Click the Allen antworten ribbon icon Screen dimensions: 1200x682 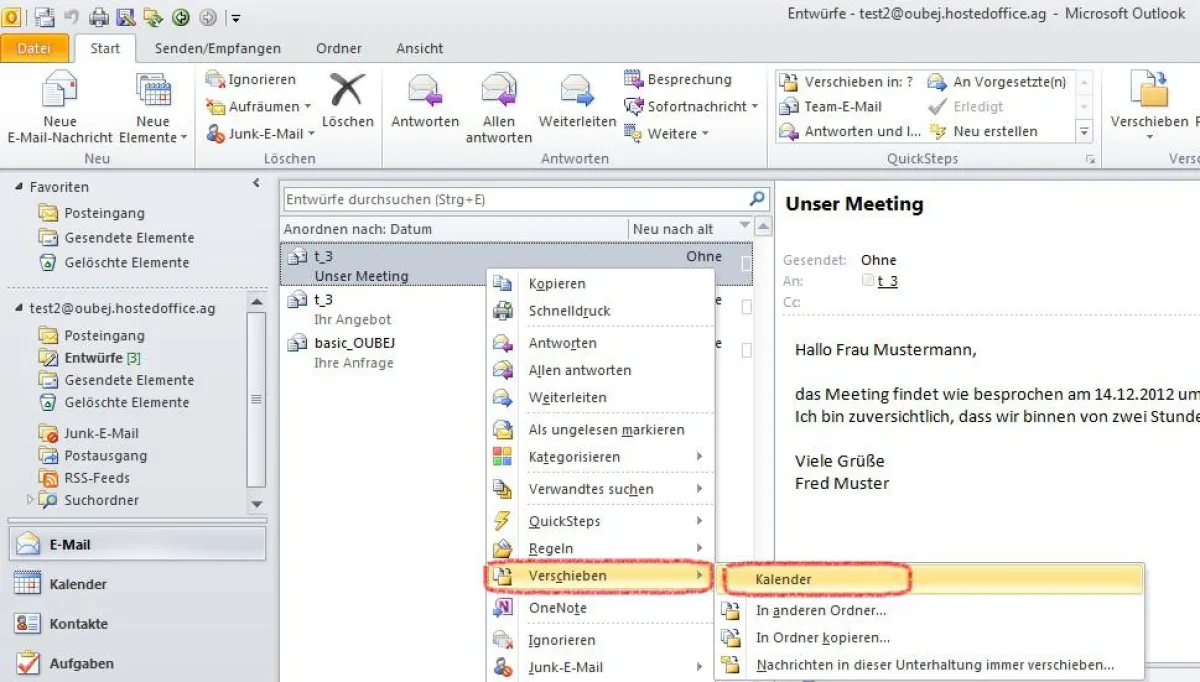pyautogui.click(x=499, y=90)
